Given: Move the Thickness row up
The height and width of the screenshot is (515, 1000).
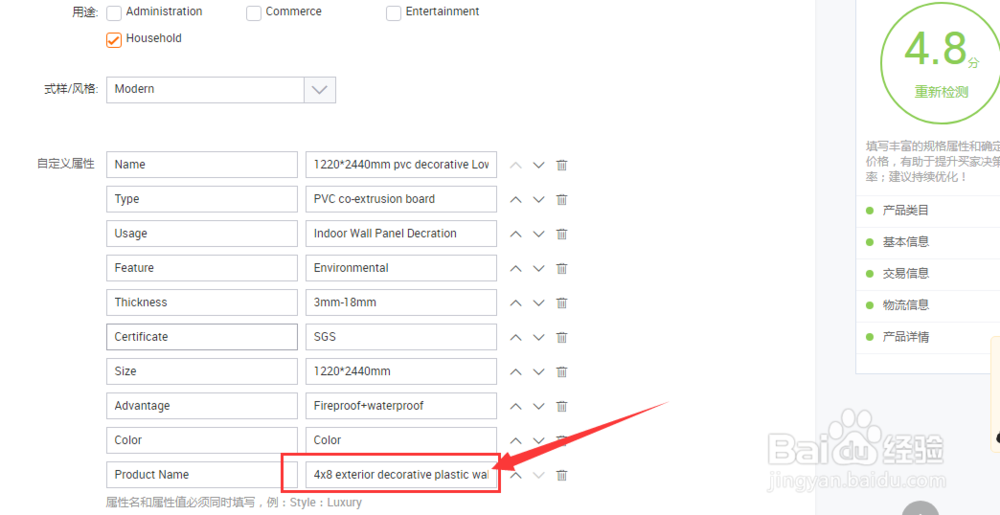Looking at the screenshot, I should [x=516, y=303].
